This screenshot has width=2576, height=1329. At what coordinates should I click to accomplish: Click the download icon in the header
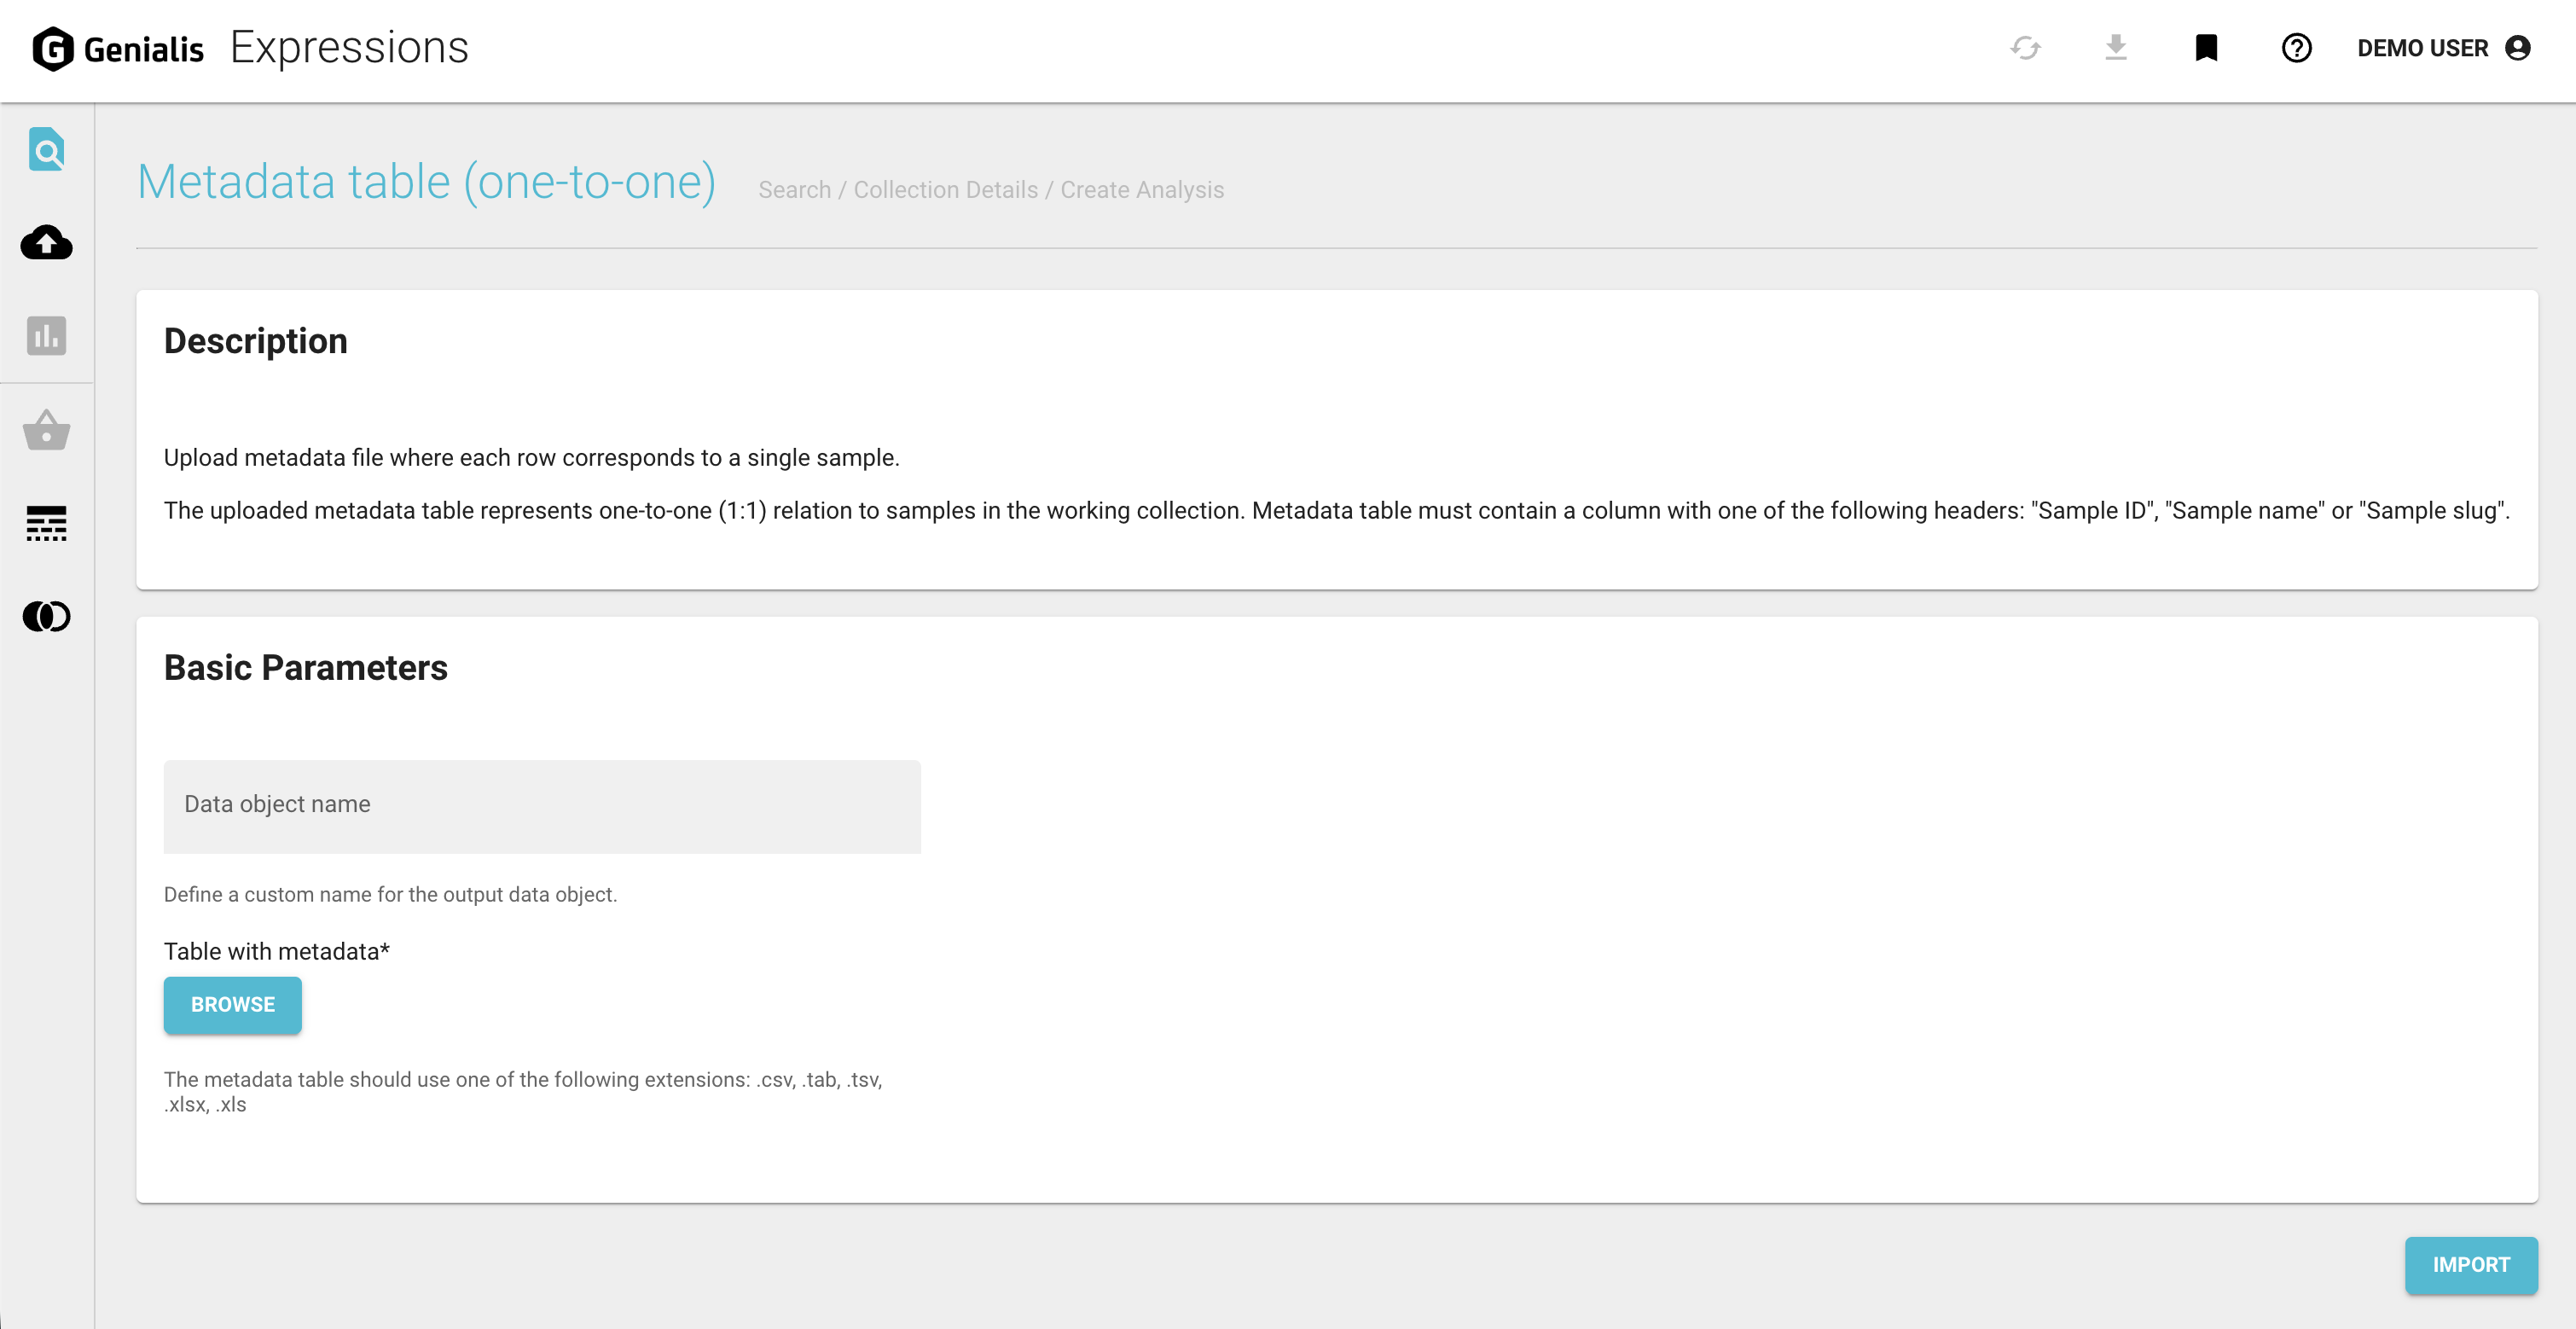2116,47
